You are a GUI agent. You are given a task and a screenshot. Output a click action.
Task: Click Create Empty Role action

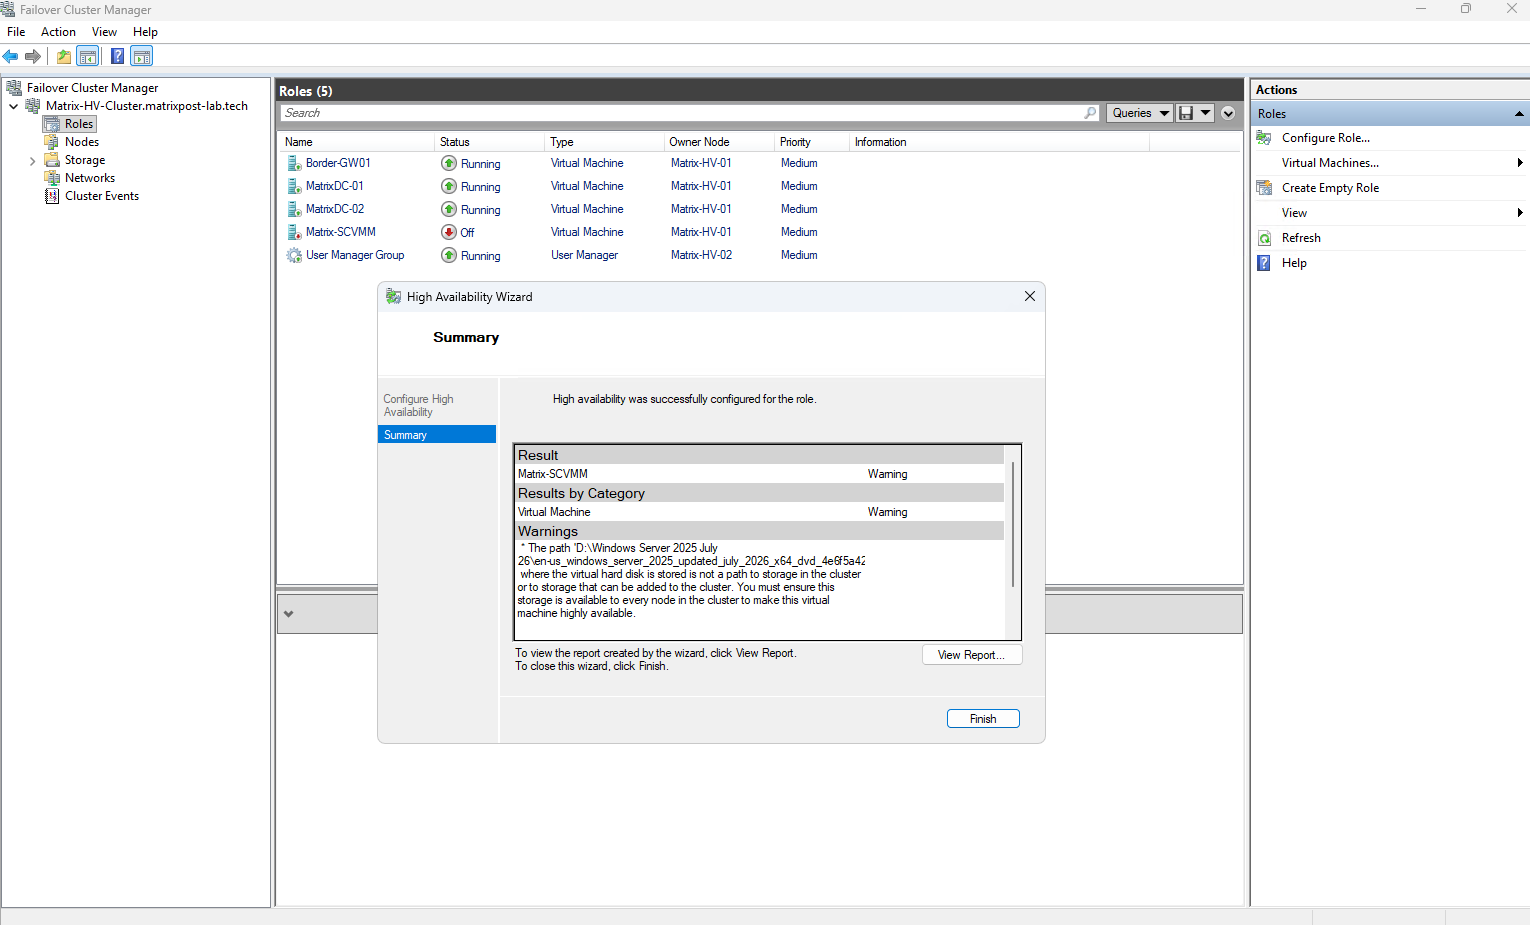coord(1330,188)
